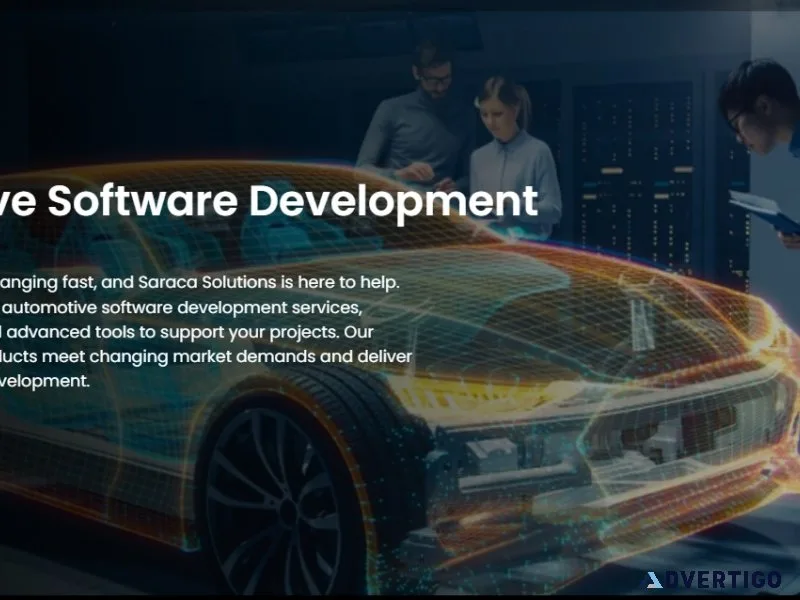The image size is (800, 600).
Task: Click the 'automotive software development services' line
Action: pos(181,308)
